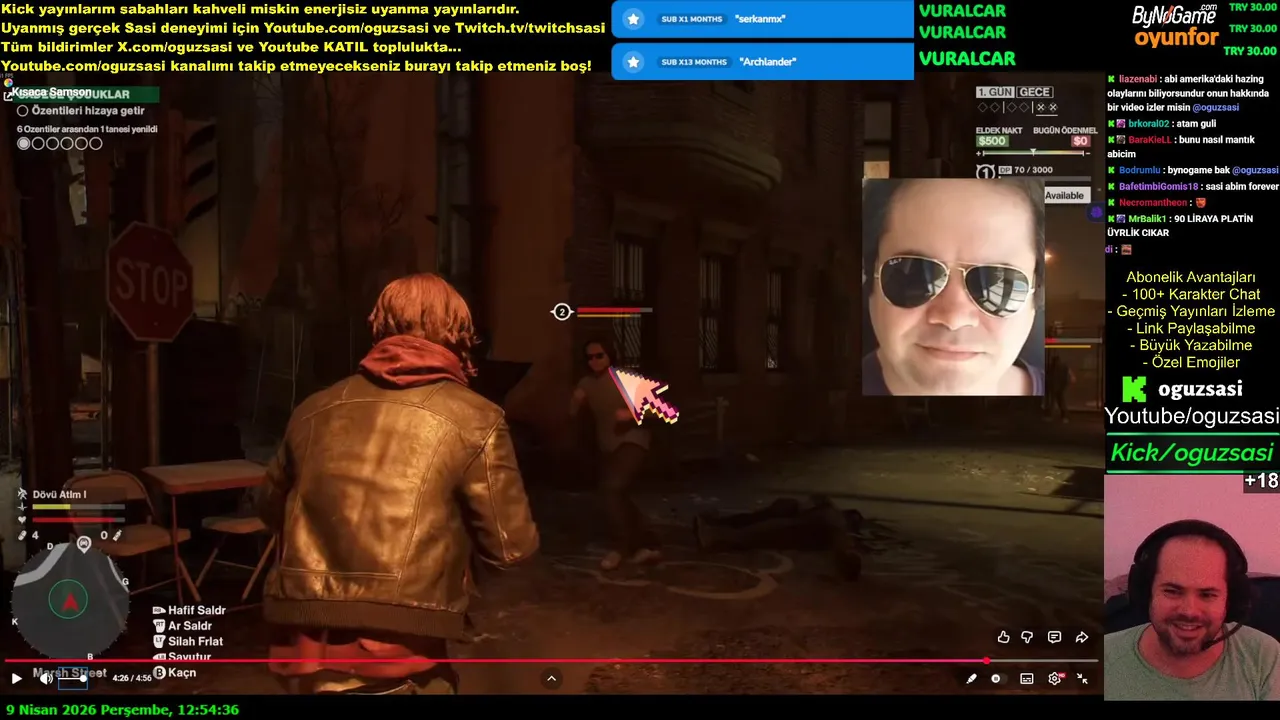
Task: Click the Youtube/oguzsasi text
Action: 1191,416
